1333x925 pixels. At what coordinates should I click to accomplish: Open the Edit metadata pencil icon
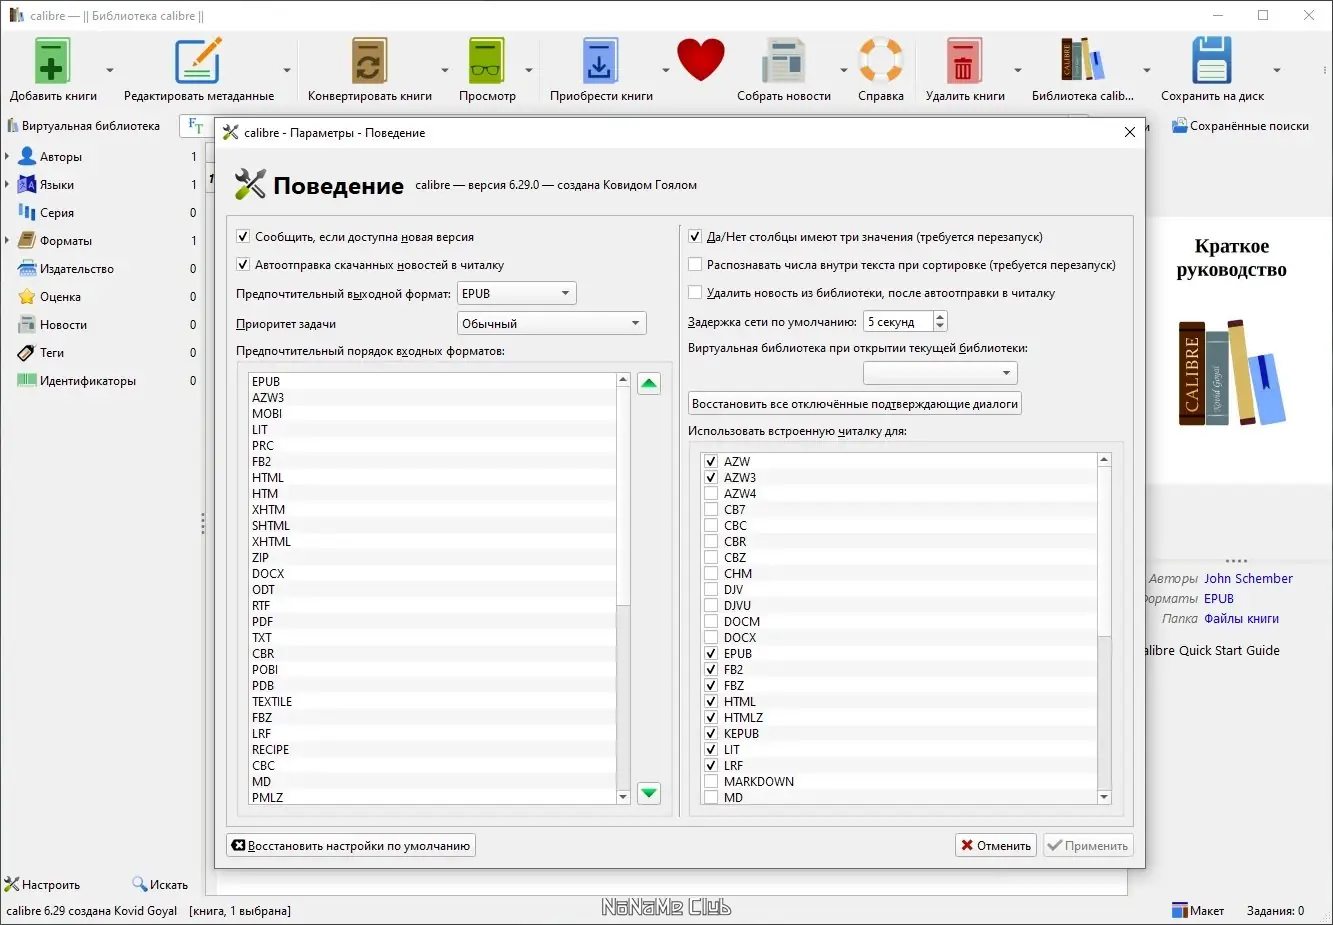(198, 61)
